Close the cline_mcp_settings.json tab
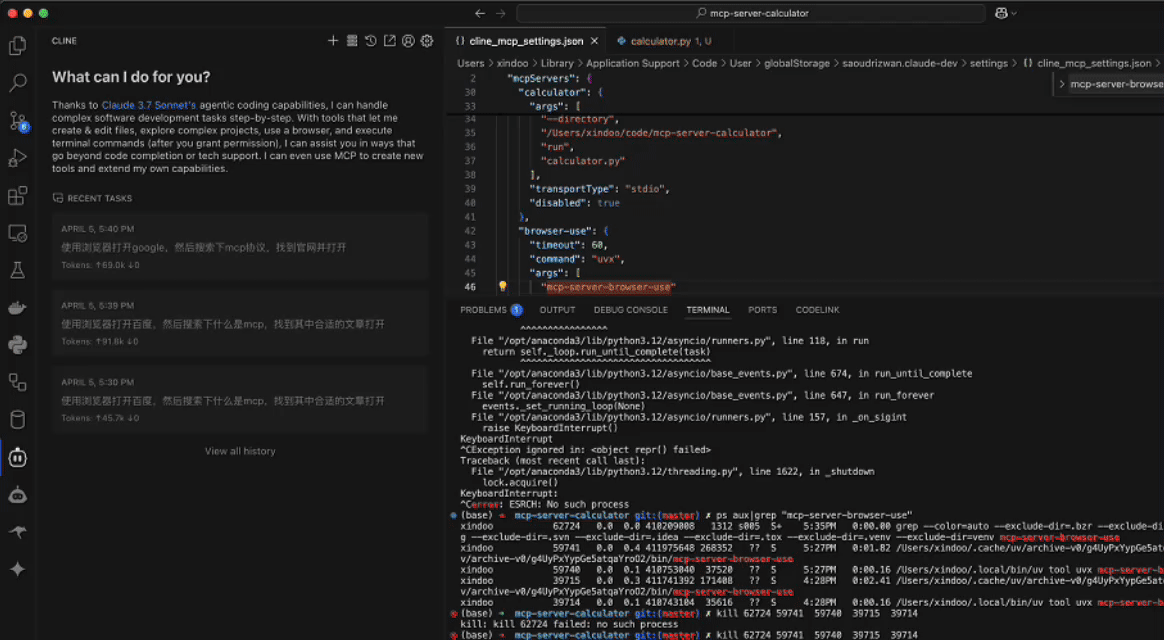The width and height of the screenshot is (1164, 640). point(594,42)
